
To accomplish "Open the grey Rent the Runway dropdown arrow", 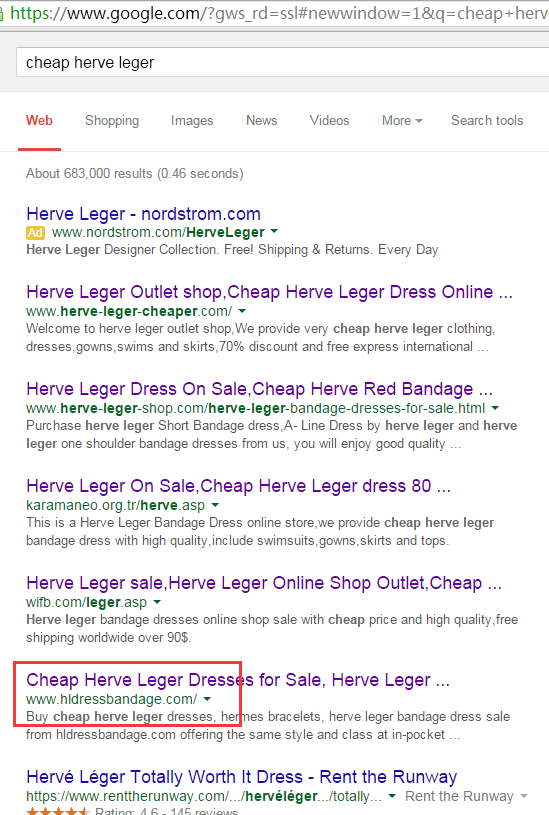I will click(x=524, y=796).
